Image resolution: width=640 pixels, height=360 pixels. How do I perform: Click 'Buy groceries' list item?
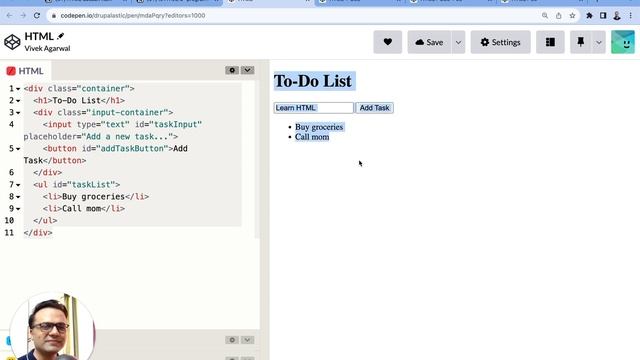click(x=319, y=127)
